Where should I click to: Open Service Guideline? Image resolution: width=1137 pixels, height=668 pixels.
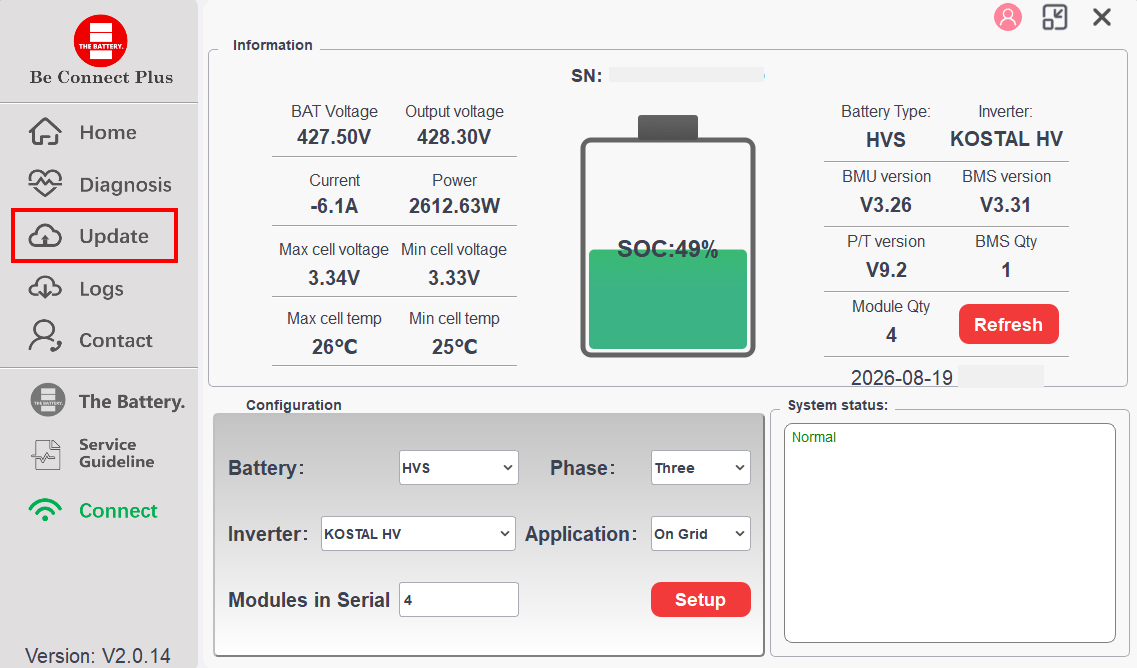[117, 453]
